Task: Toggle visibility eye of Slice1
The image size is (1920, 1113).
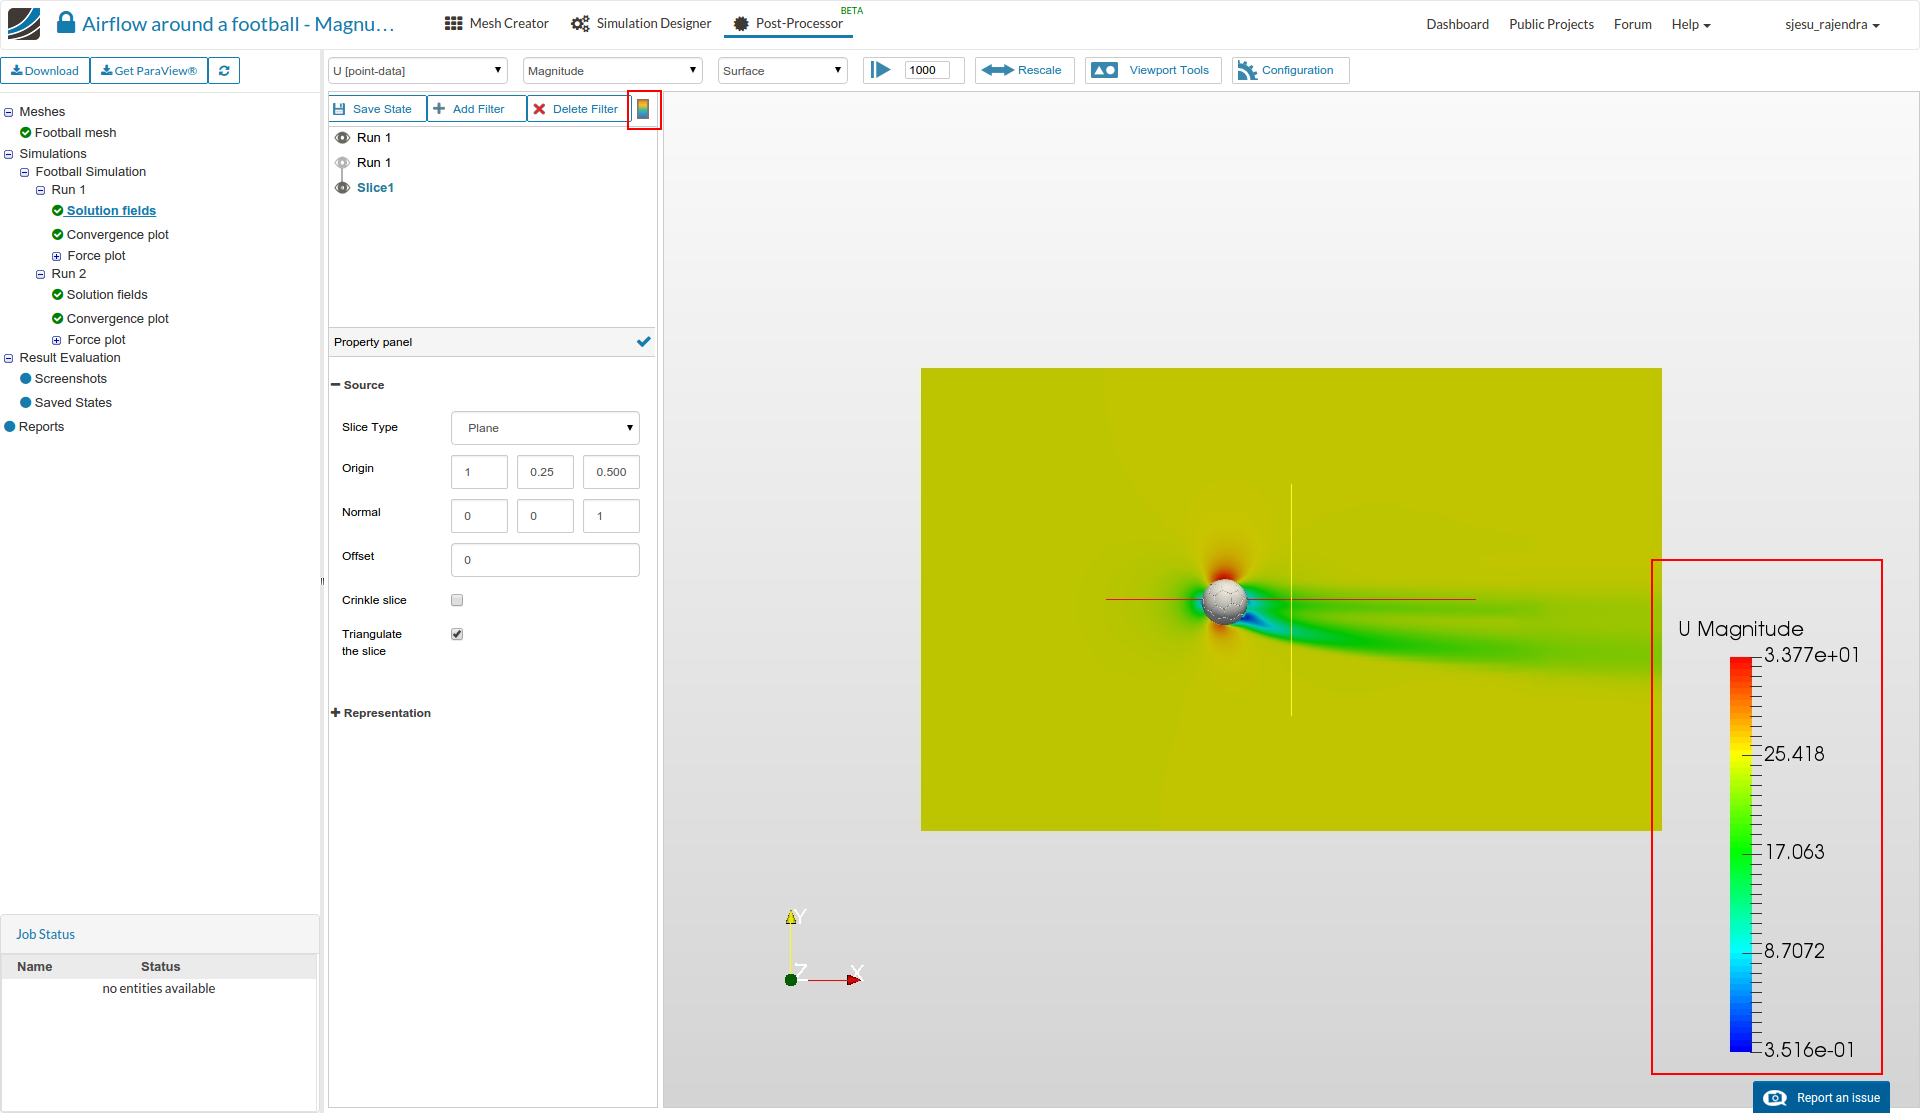Action: (x=342, y=188)
